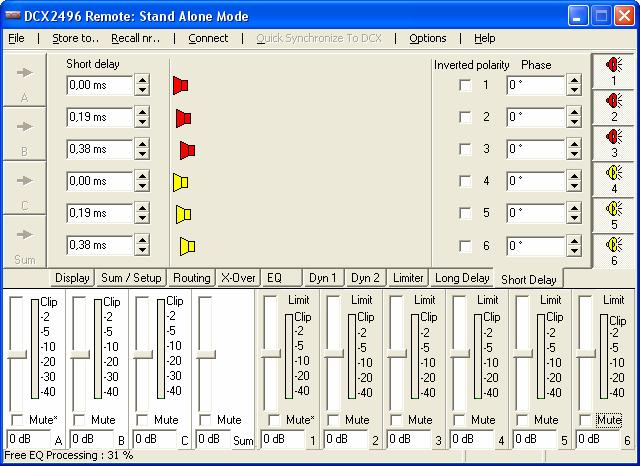
Task: Expand the Phase dropdown for output 5
Action: coord(574,214)
